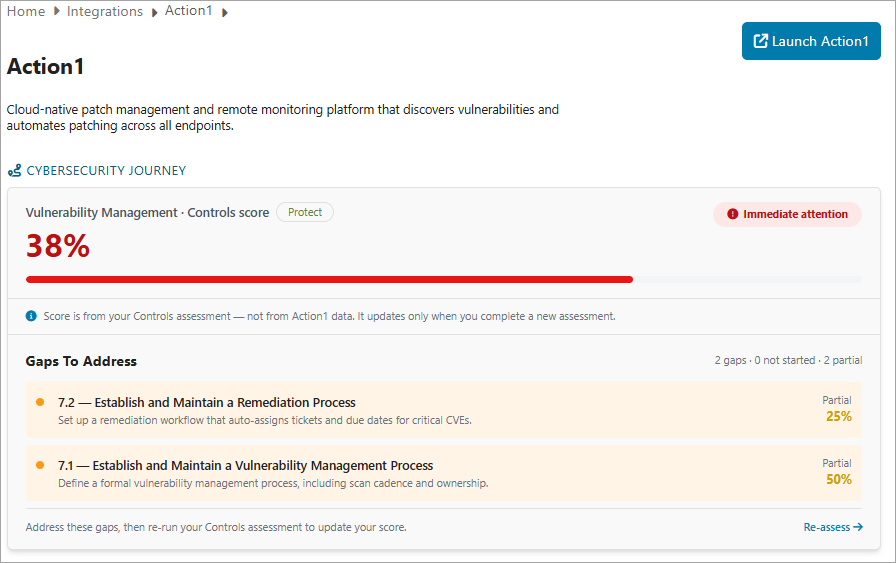Click 'Vulnerability Management · Controls score' label
The height and width of the screenshot is (563, 896).
pyautogui.click(x=147, y=213)
